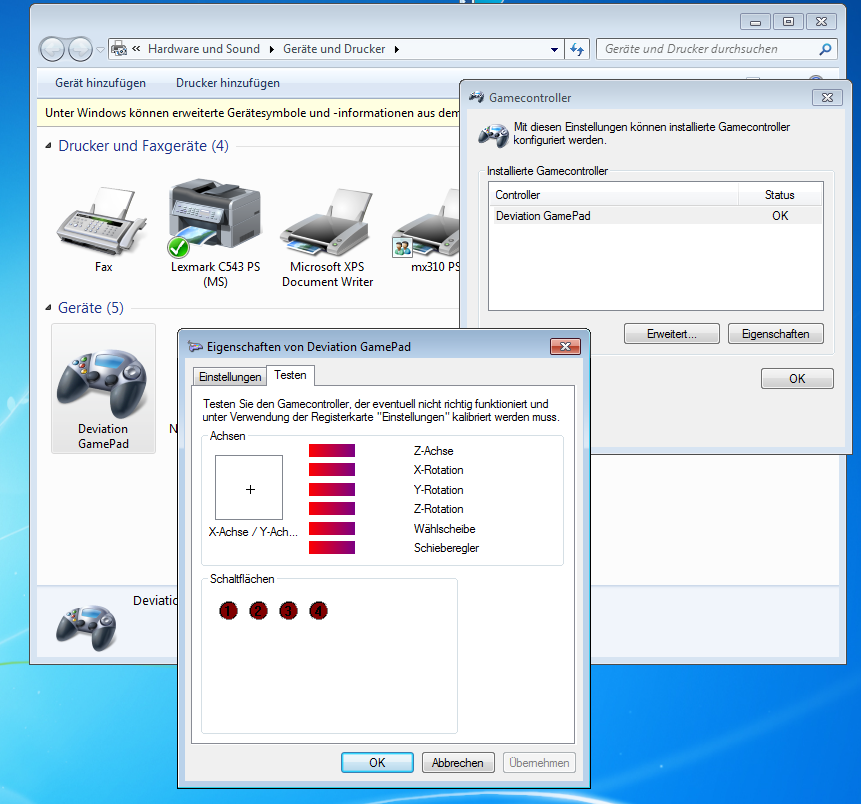This screenshot has height=804, width=861.
Task: Expand the Hardware und Sound breadcrumb arrow
Action: (271, 49)
